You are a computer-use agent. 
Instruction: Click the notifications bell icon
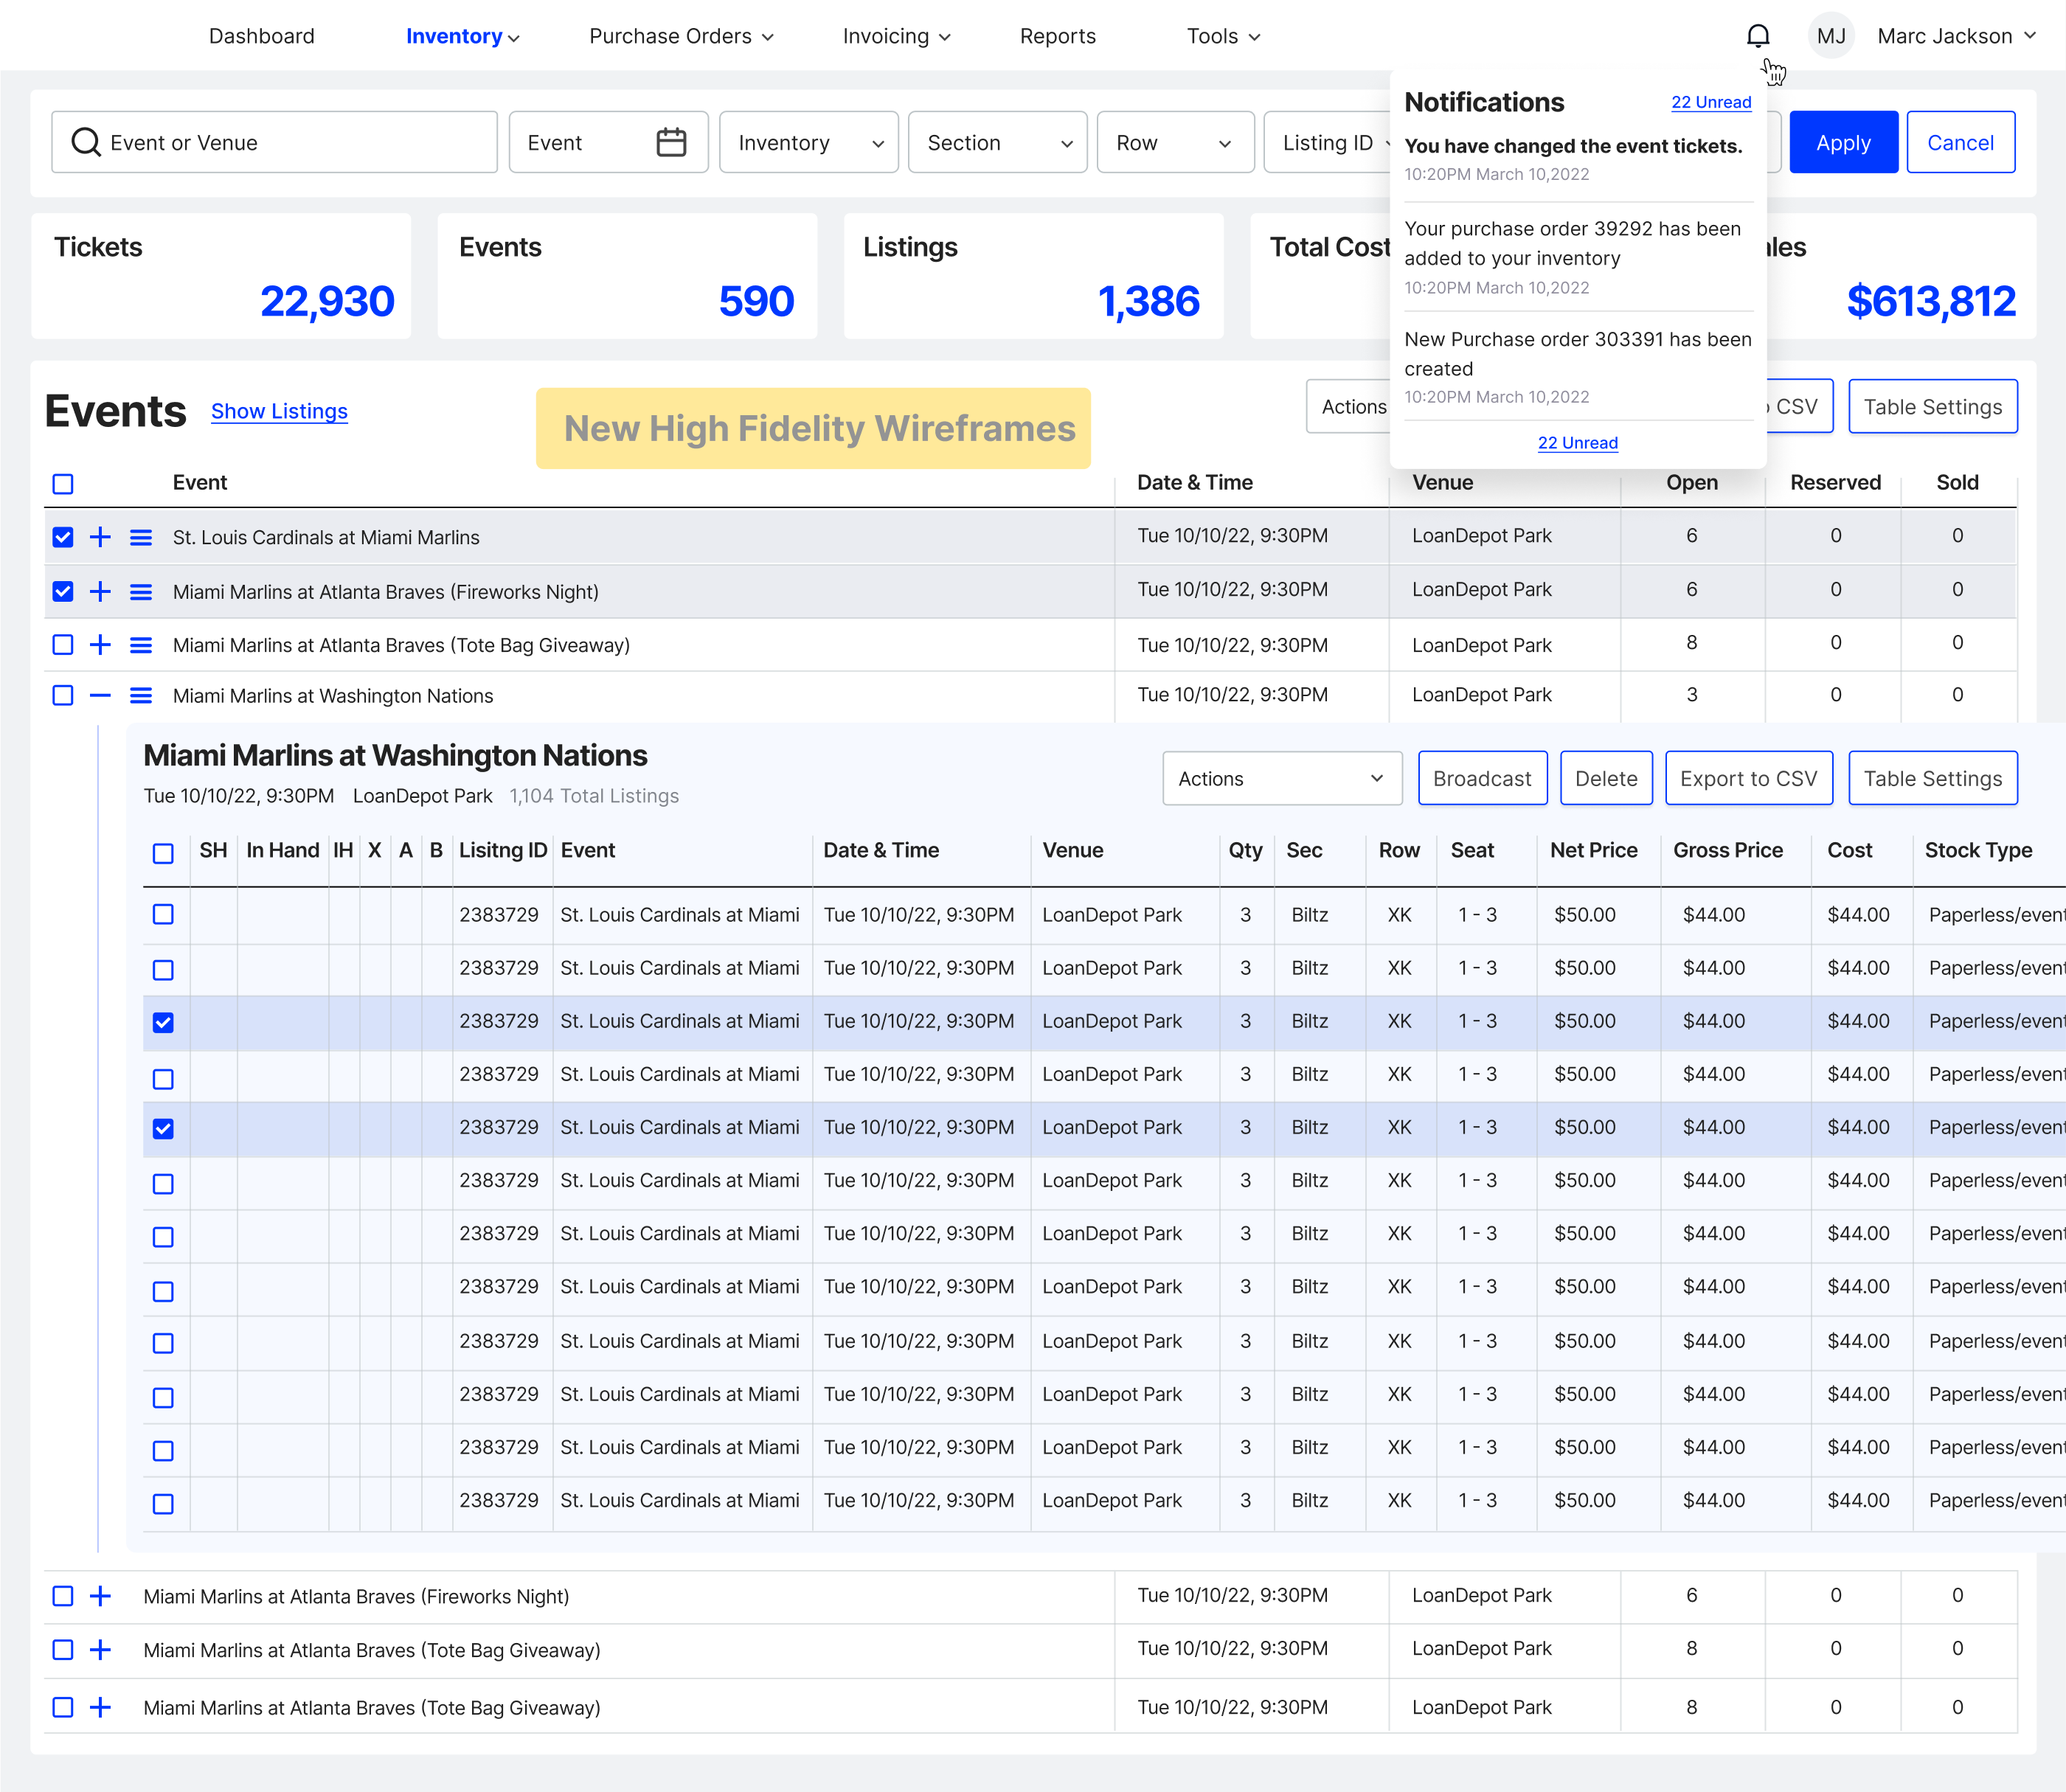(1757, 36)
